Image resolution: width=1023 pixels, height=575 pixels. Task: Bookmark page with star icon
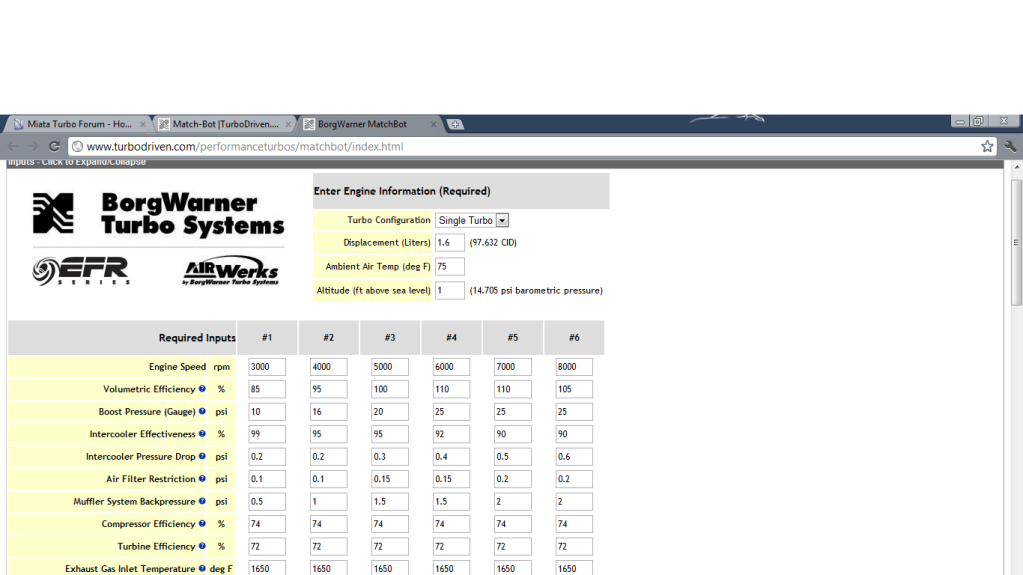coord(987,146)
